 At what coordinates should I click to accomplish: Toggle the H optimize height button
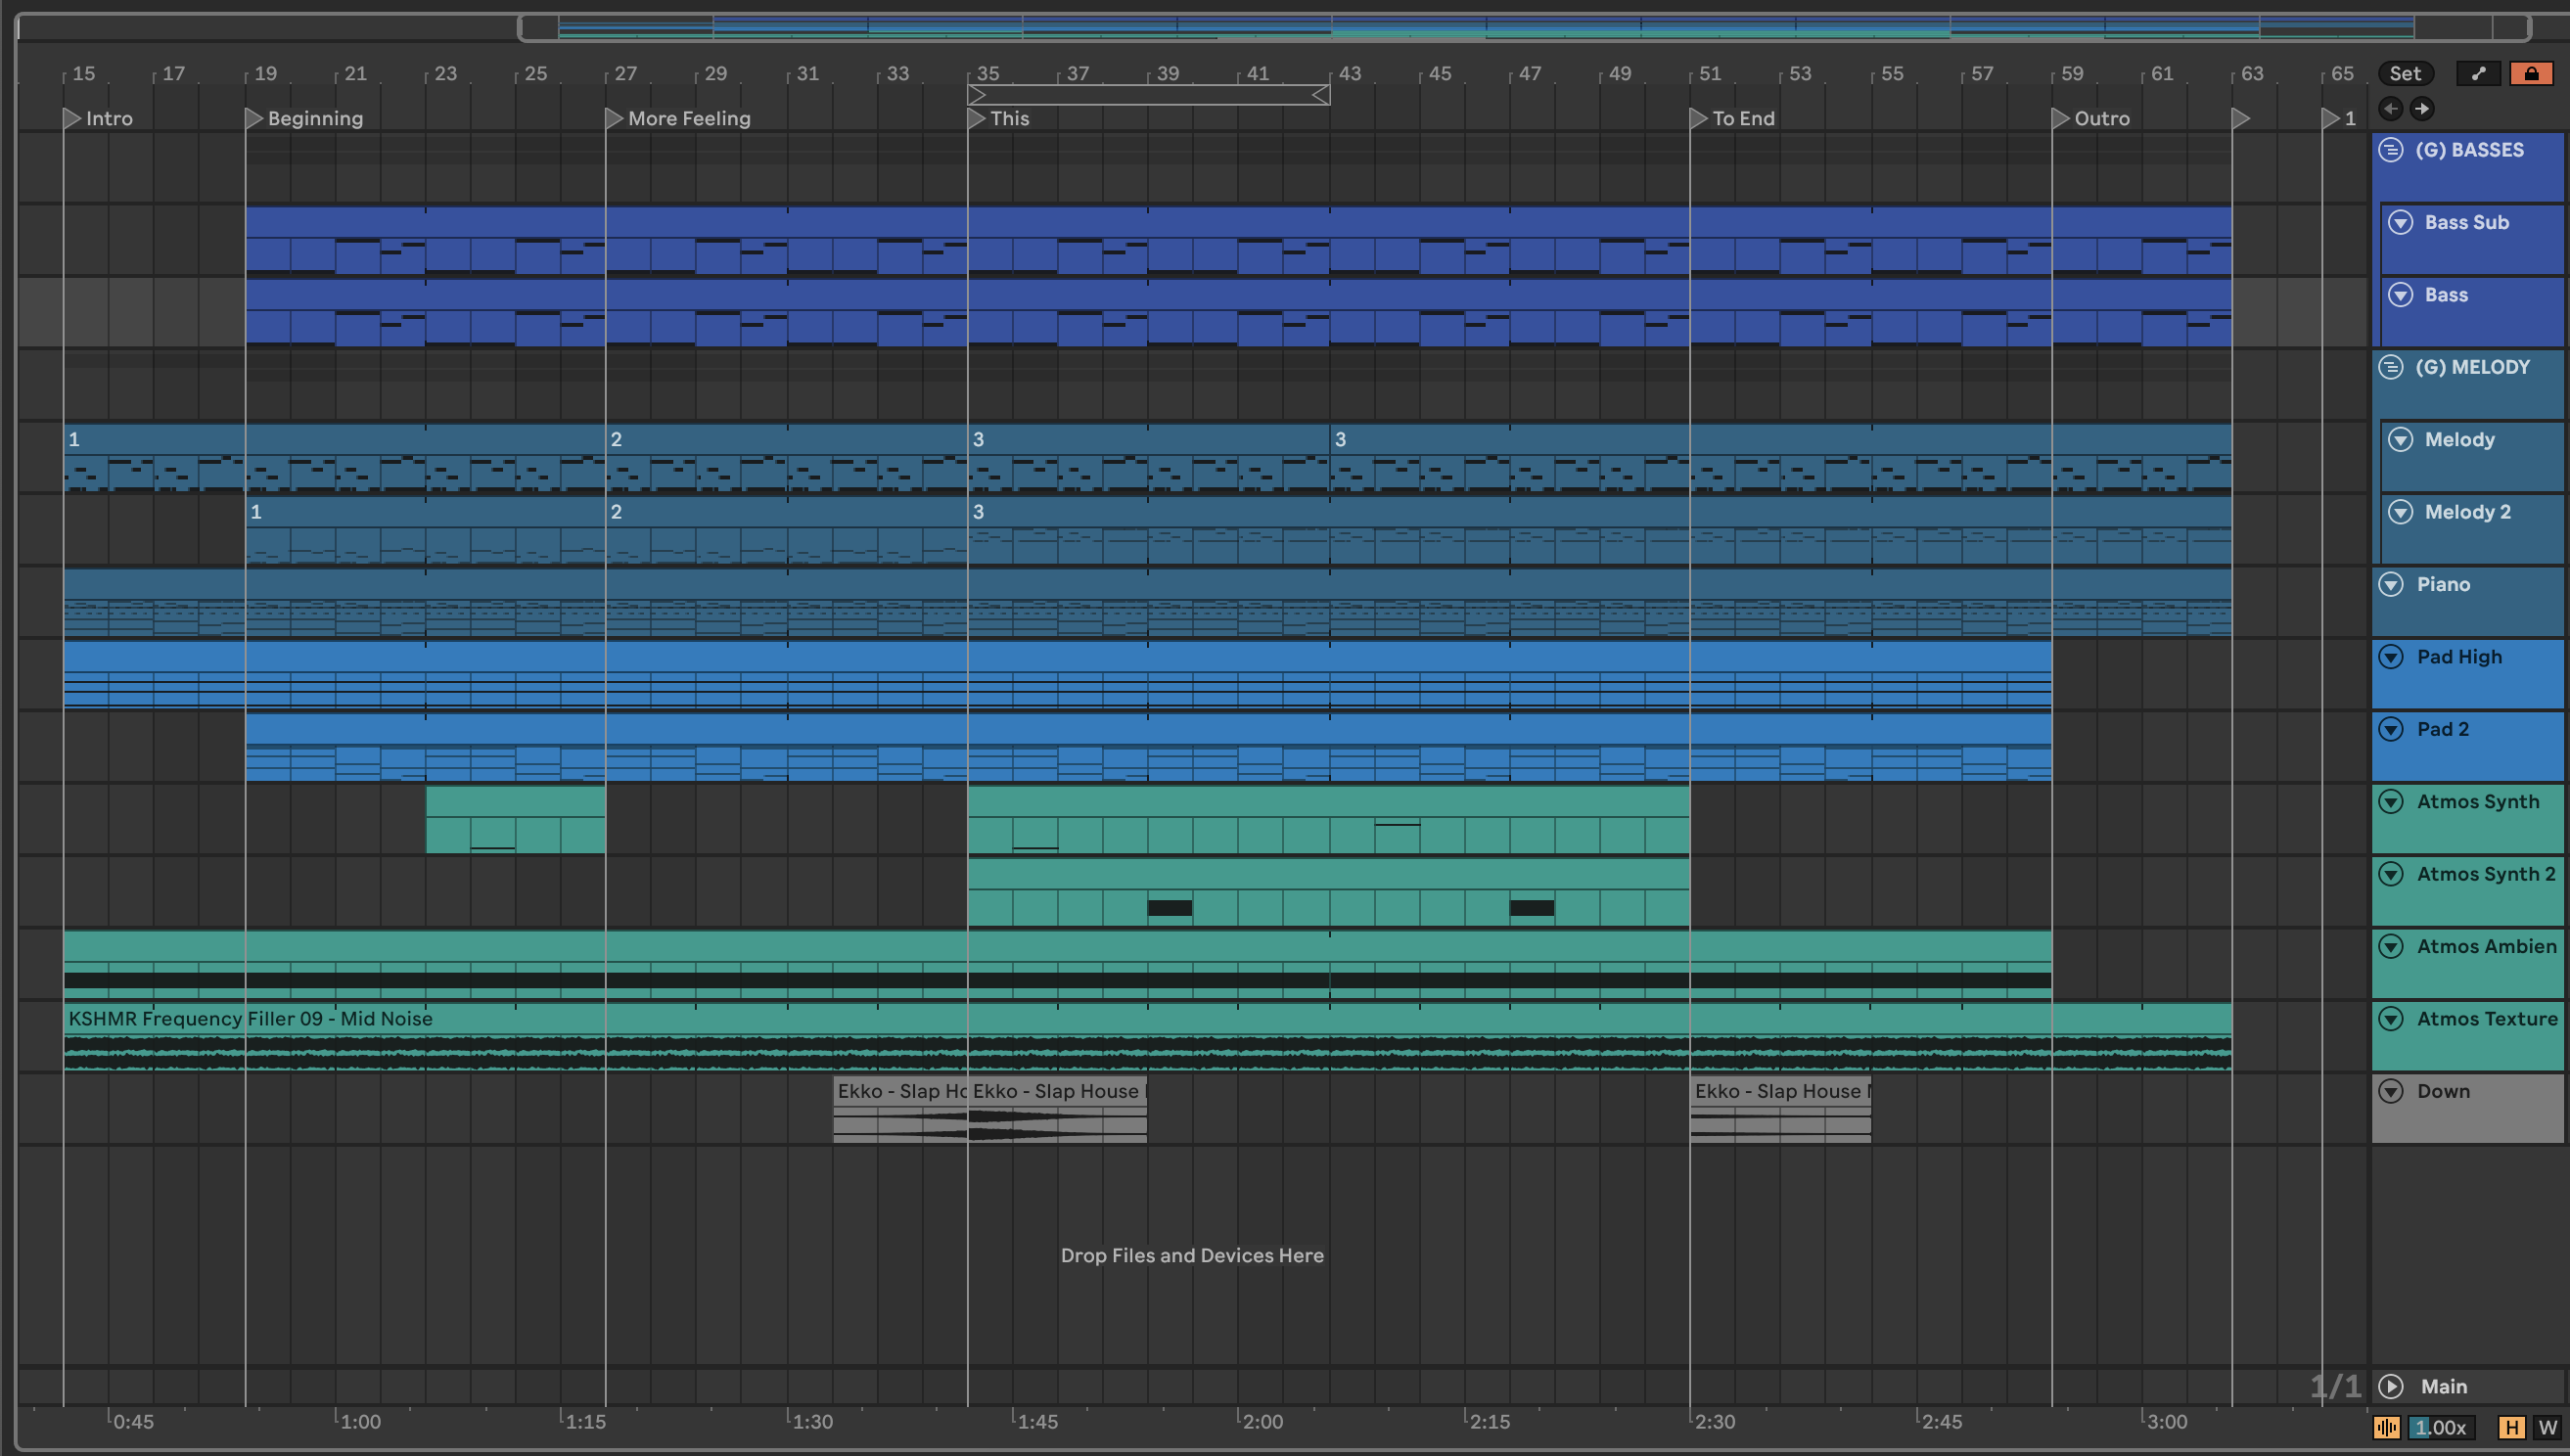2511,1427
